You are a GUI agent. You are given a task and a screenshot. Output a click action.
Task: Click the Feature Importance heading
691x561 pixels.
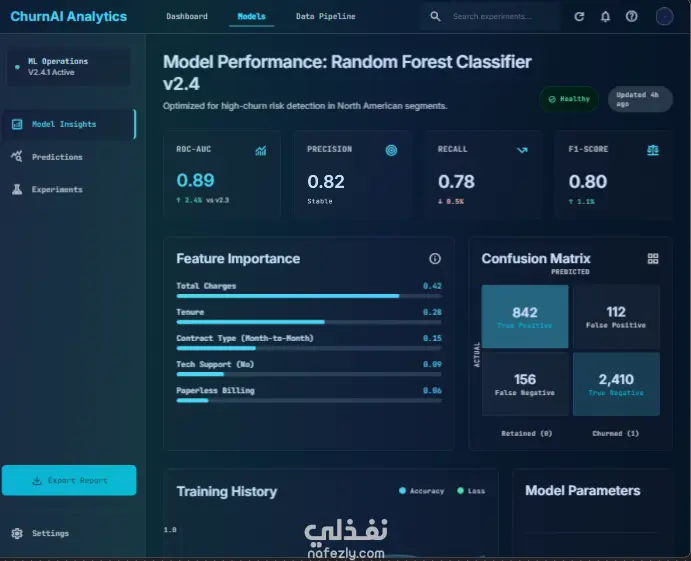(238, 259)
